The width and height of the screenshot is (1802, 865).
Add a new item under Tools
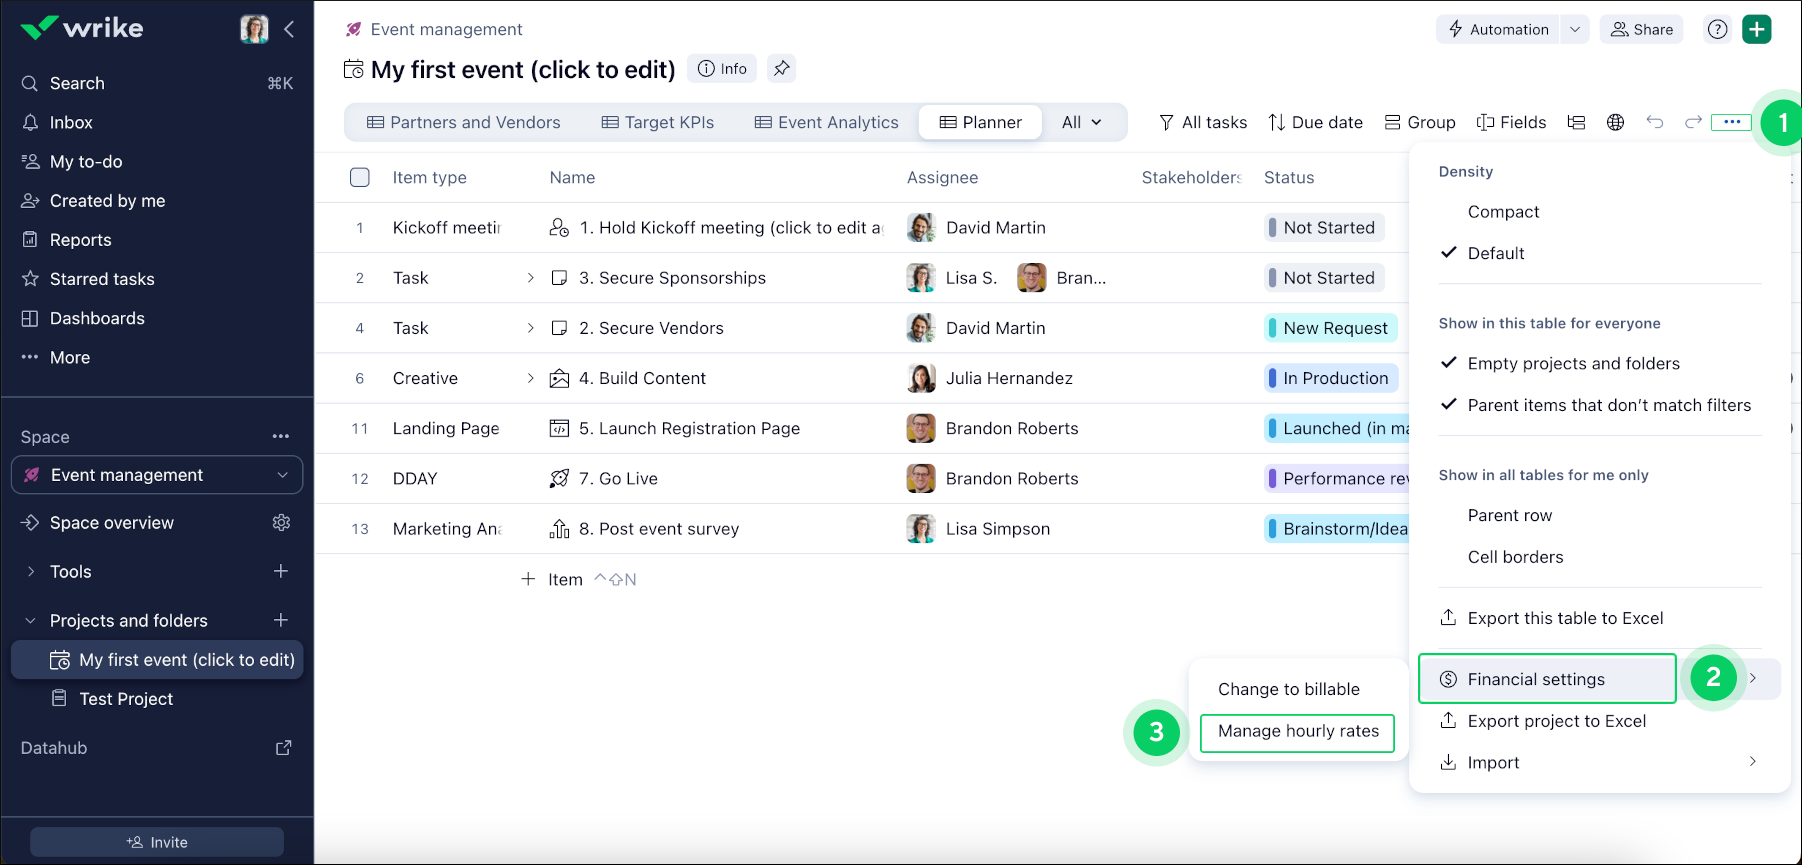[281, 571]
